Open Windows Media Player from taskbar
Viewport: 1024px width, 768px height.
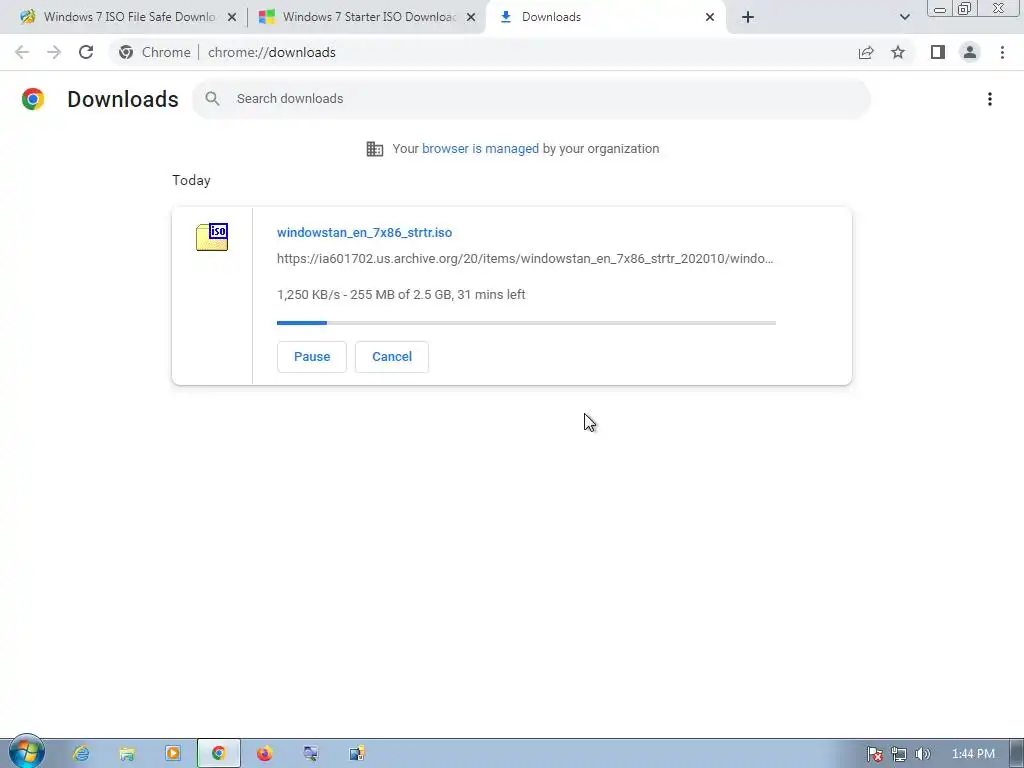tap(173, 754)
